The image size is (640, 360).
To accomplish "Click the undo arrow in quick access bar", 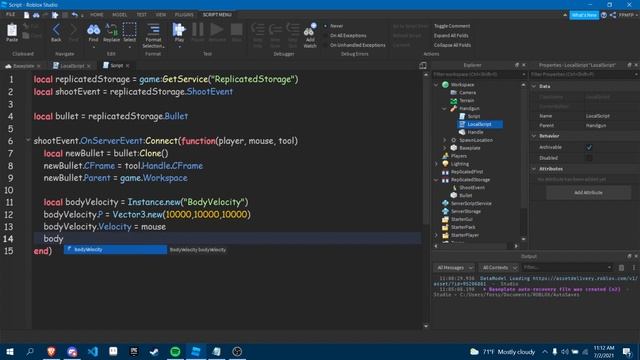I will 75,15.
